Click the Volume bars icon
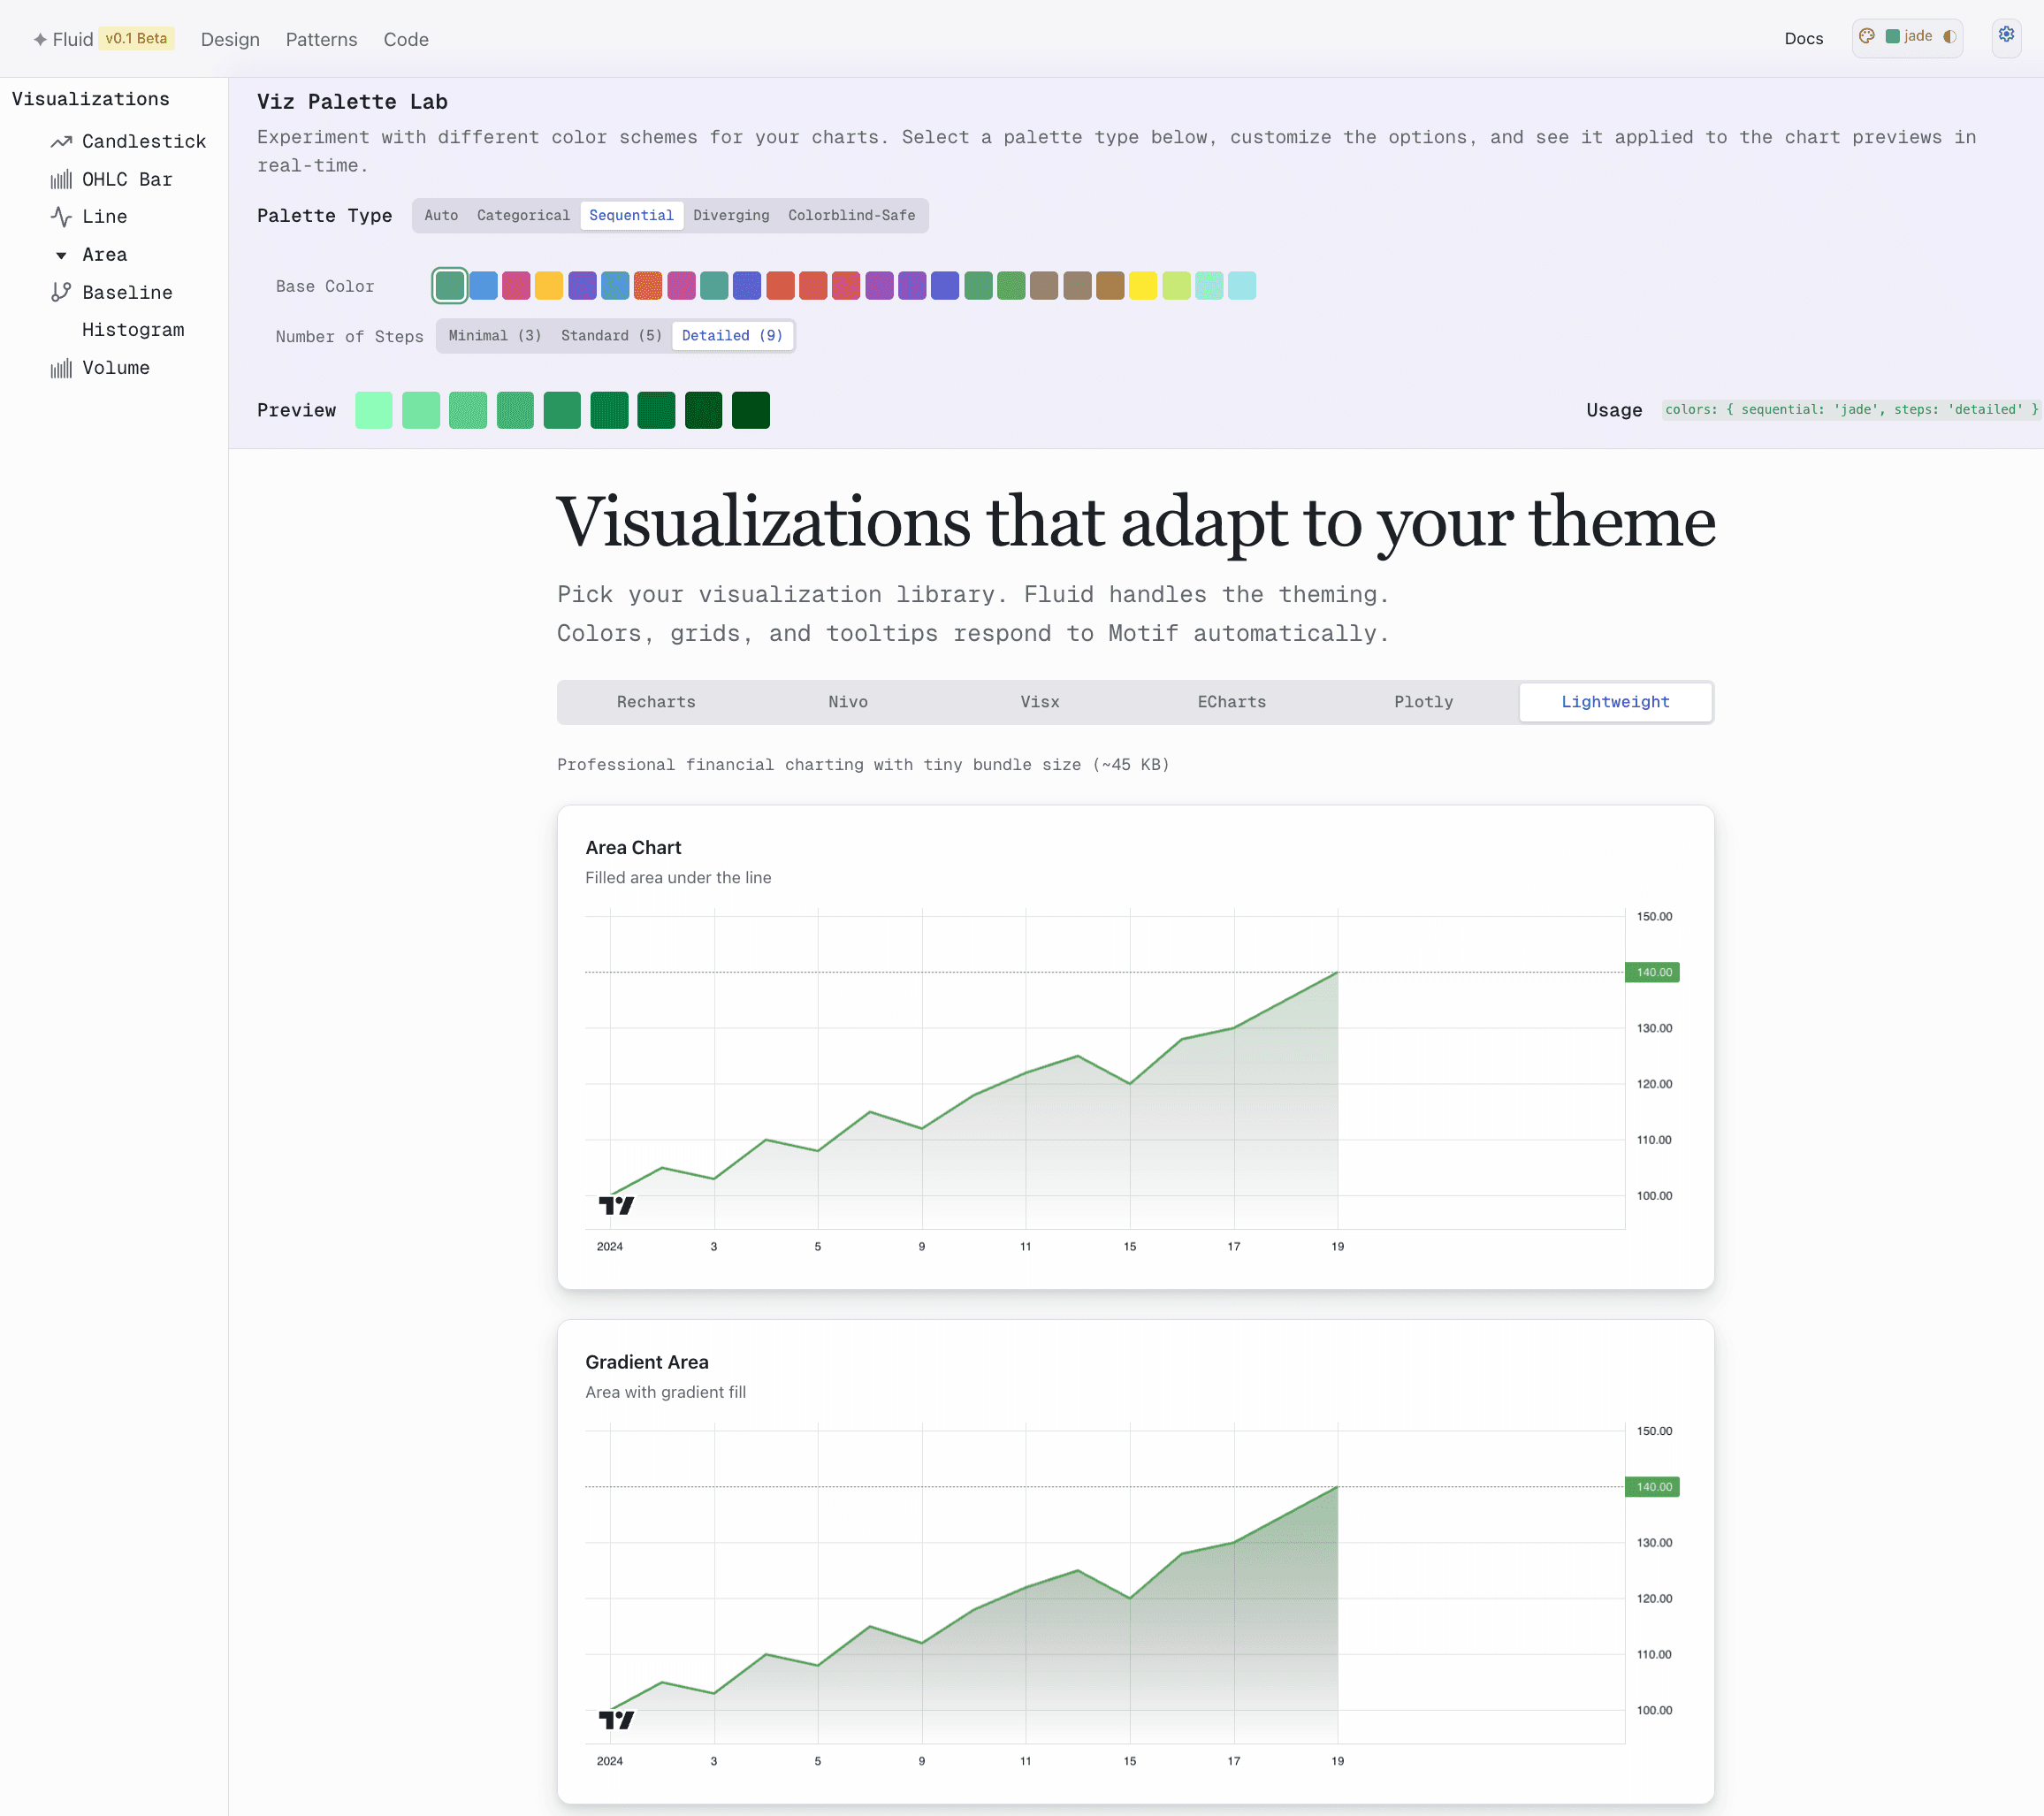The image size is (2044, 1816). (61, 368)
